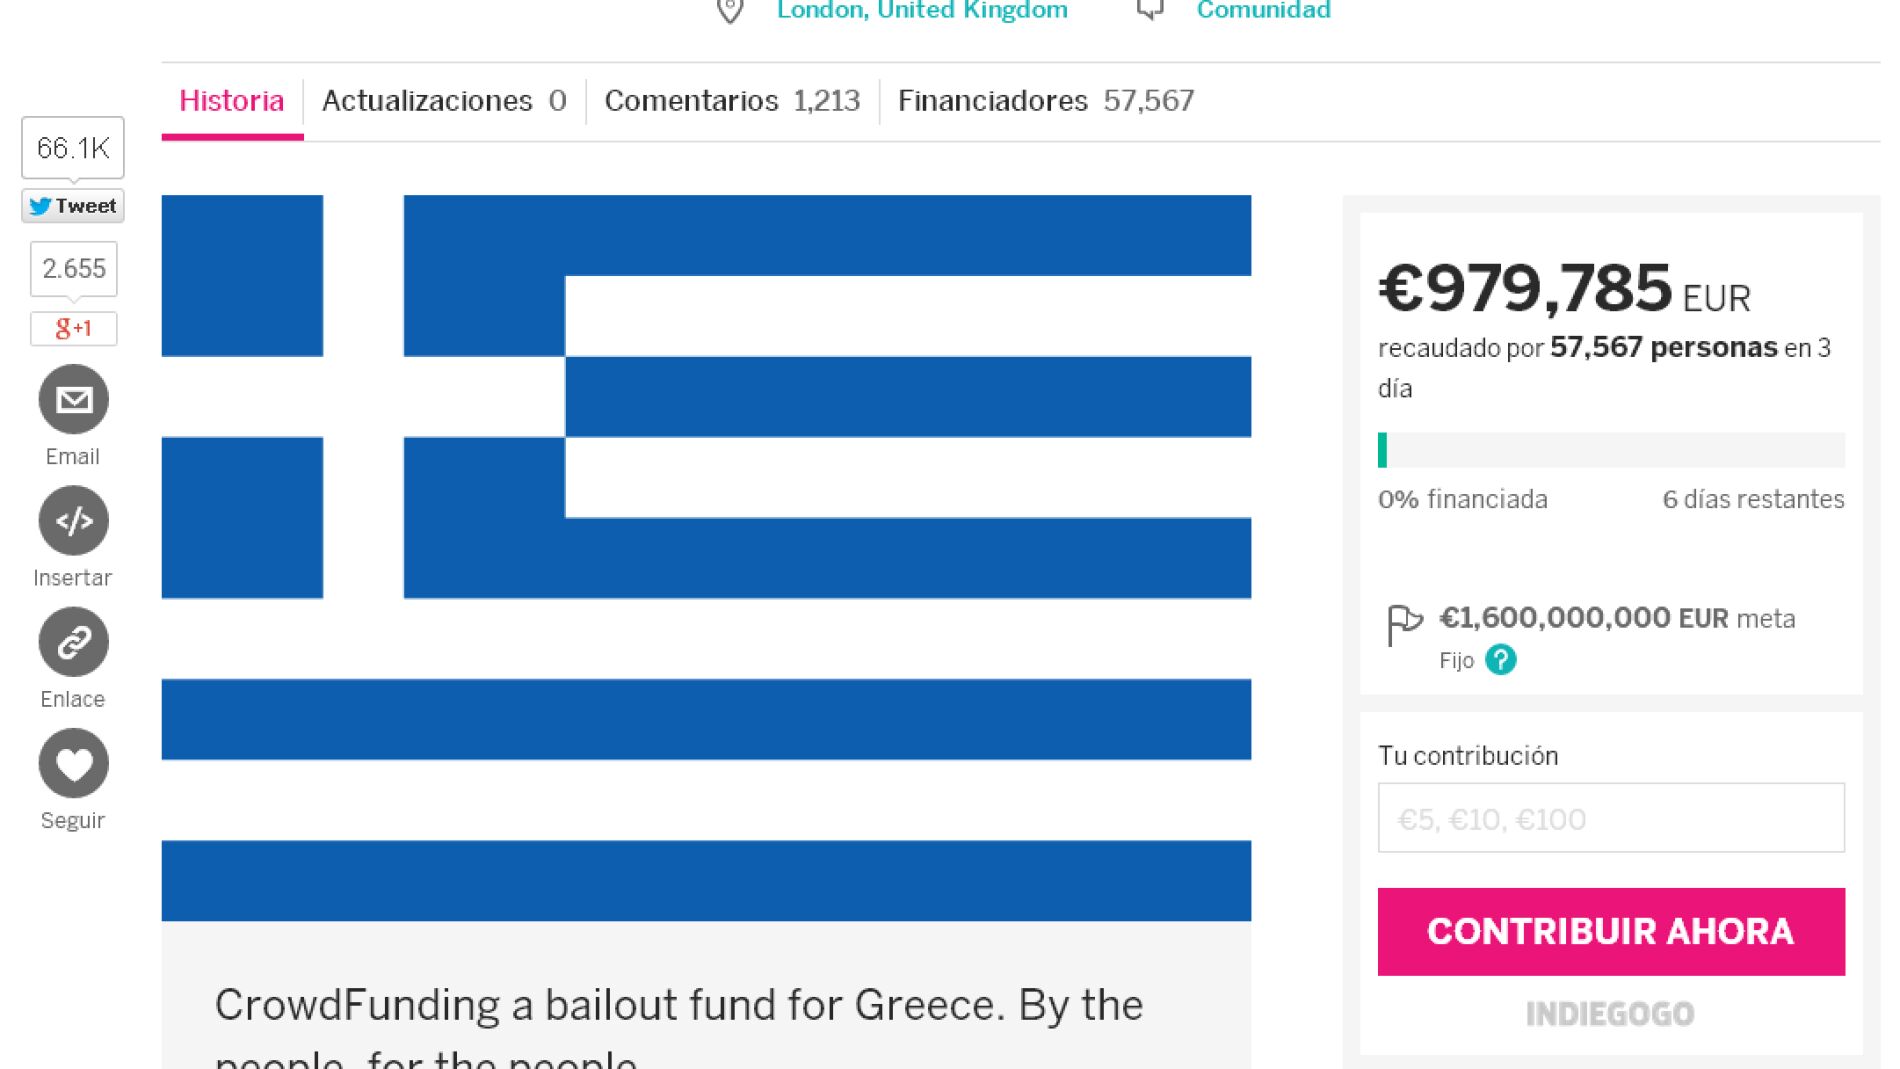The width and height of the screenshot is (1900, 1069).
Task: Open the London, United Kingdom location link
Action: 921,10
